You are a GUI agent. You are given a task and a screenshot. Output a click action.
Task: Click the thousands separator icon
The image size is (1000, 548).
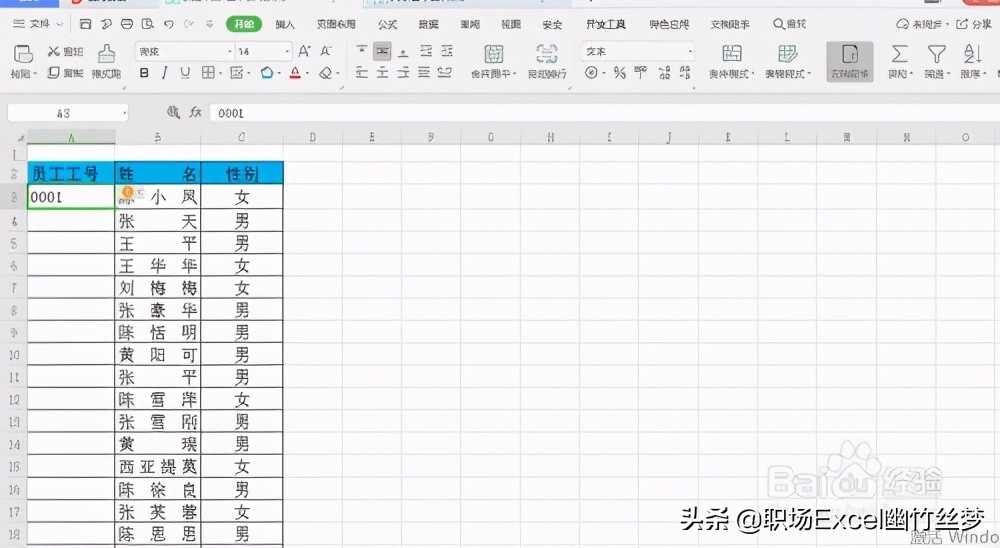point(640,73)
